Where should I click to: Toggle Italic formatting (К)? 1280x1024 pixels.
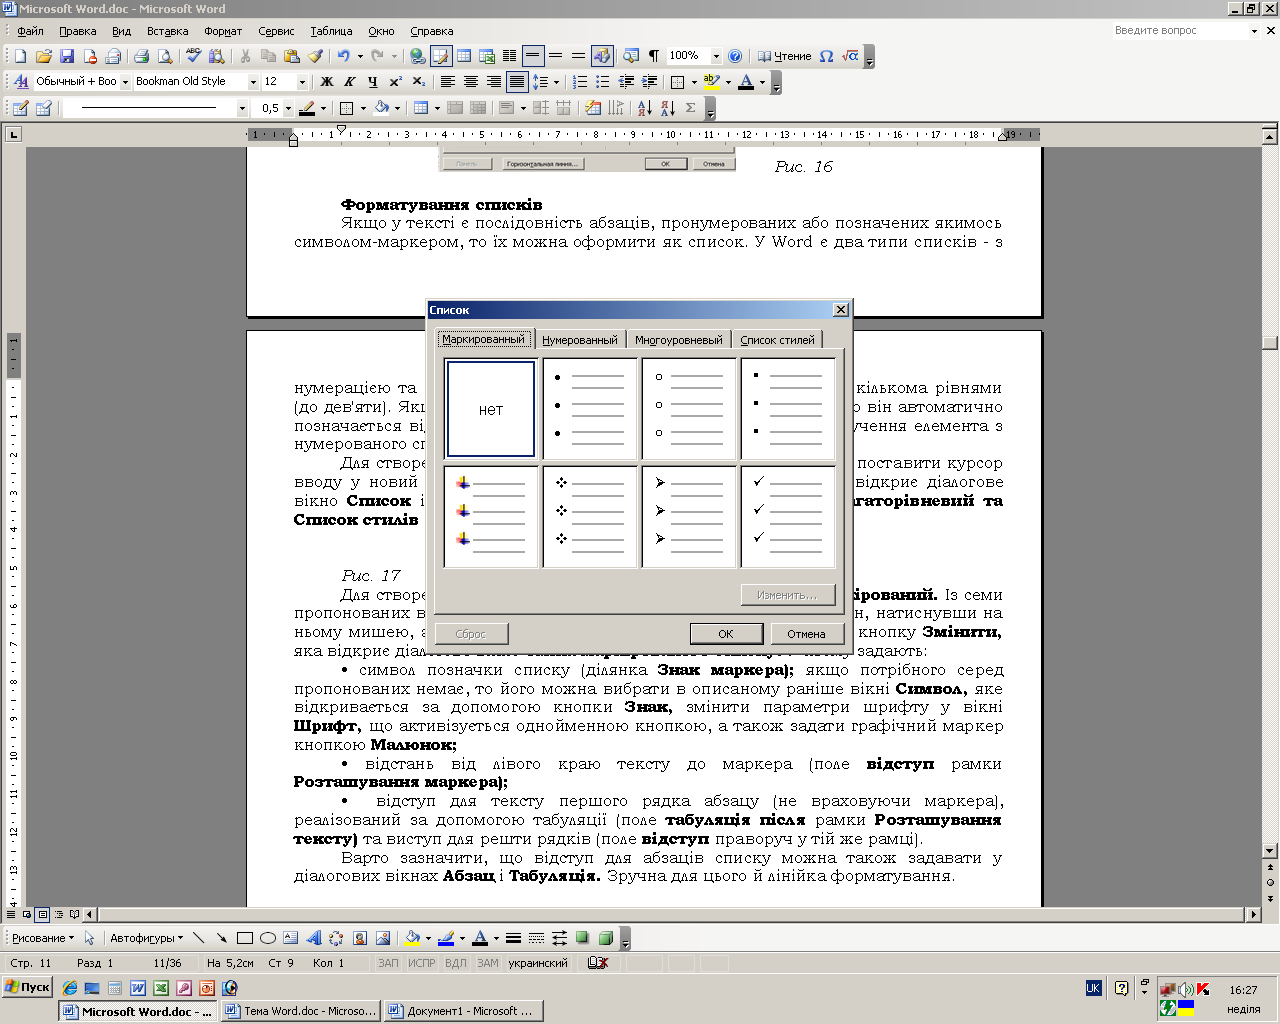click(x=349, y=82)
